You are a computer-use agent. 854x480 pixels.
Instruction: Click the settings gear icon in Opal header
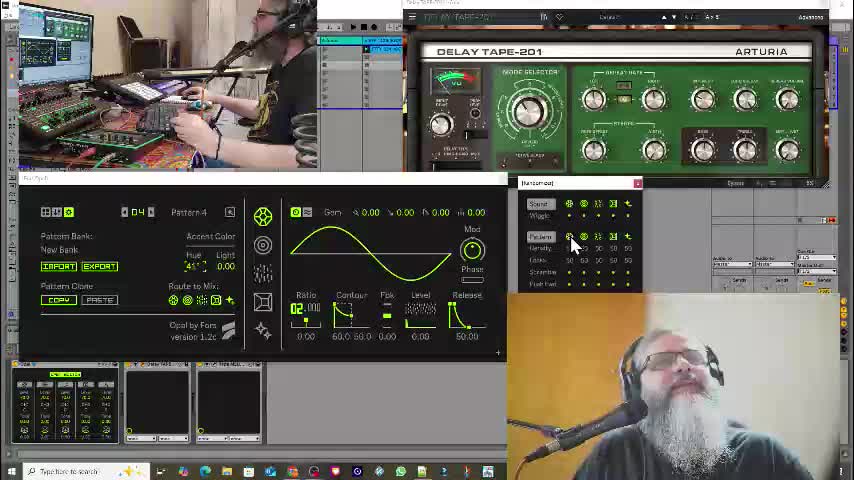point(69,212)
